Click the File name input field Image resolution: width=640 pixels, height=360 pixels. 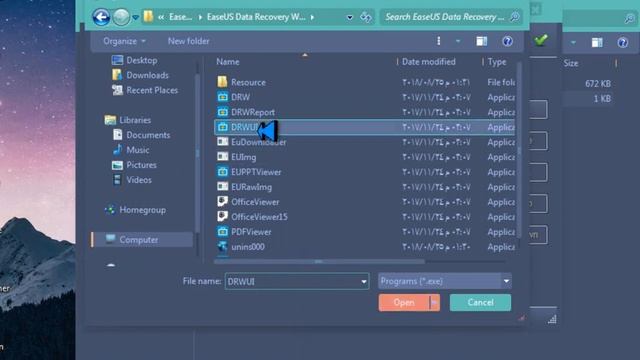tap(297, 282)
